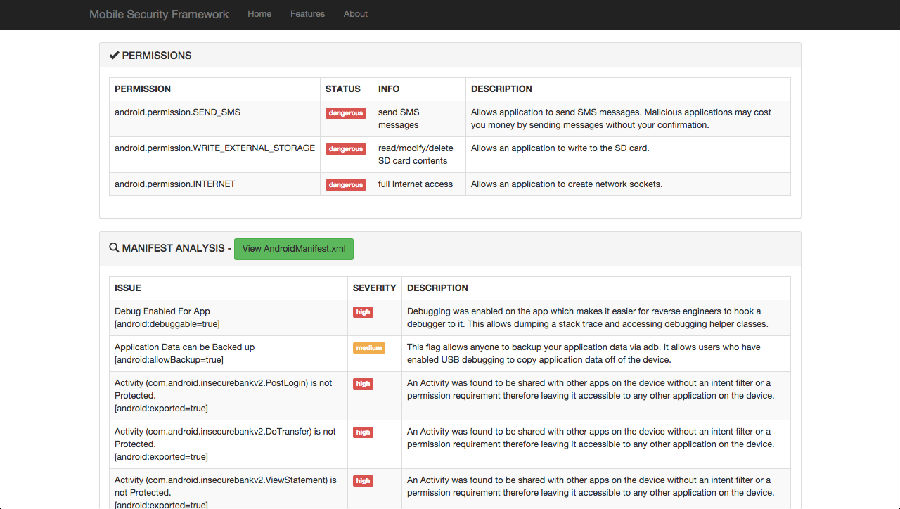Click the View AndroidManifest.xml button
Image resolution: width=900 pixels, height=509 pixels.
(294, 249)
